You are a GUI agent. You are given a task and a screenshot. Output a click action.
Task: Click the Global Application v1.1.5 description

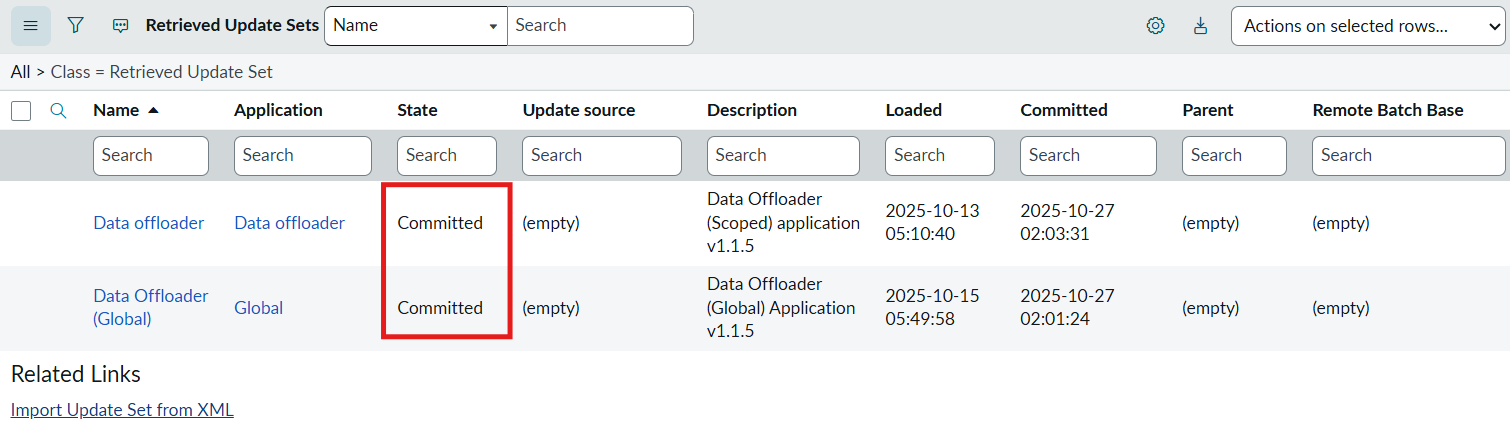pyautogui.click(x=781, y=308)
